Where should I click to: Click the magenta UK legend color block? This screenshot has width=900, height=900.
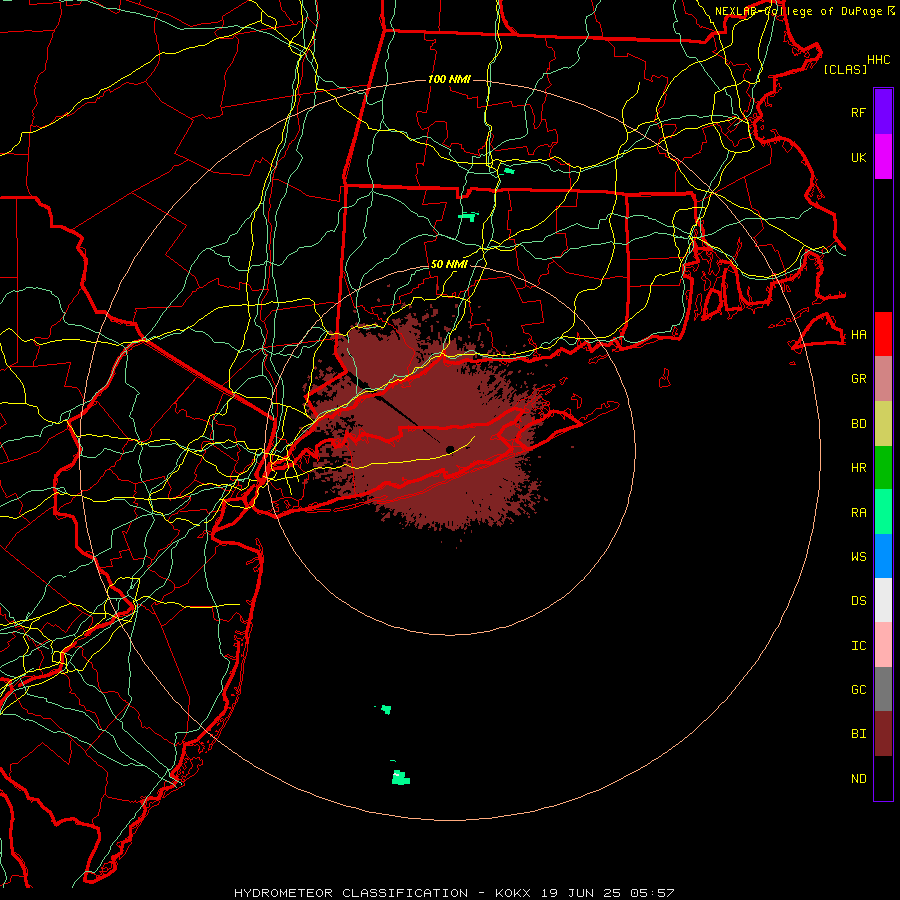click(883, 157)
